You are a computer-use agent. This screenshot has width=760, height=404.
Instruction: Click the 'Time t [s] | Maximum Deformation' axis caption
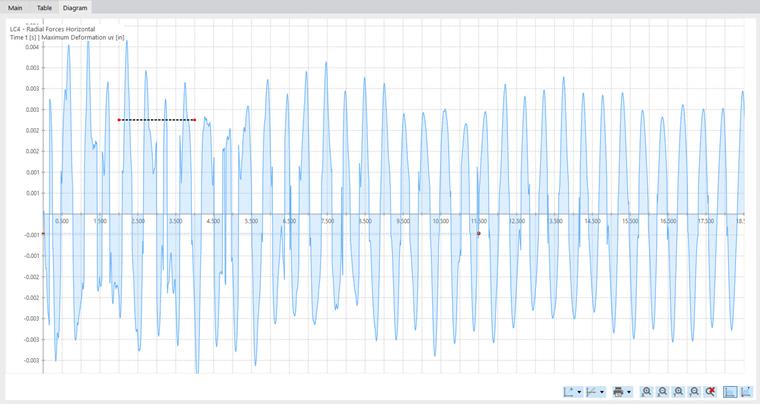tap(67, 37)
